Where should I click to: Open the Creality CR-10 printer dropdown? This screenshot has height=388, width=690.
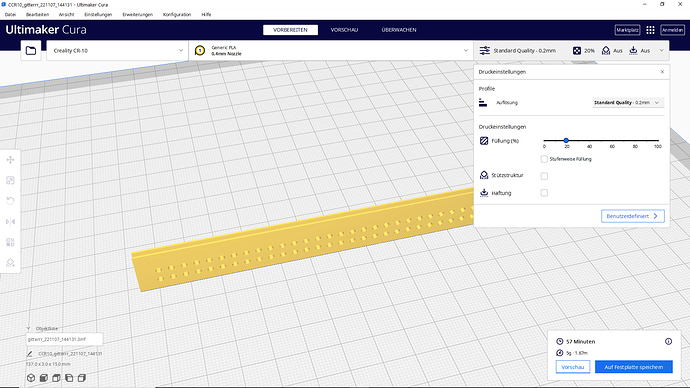coord(117,51)
